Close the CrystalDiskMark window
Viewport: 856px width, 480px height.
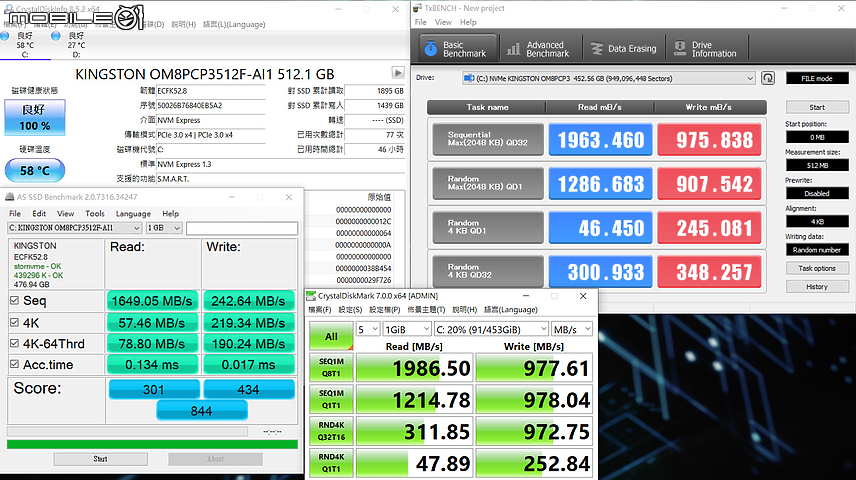tap(583, 296)
